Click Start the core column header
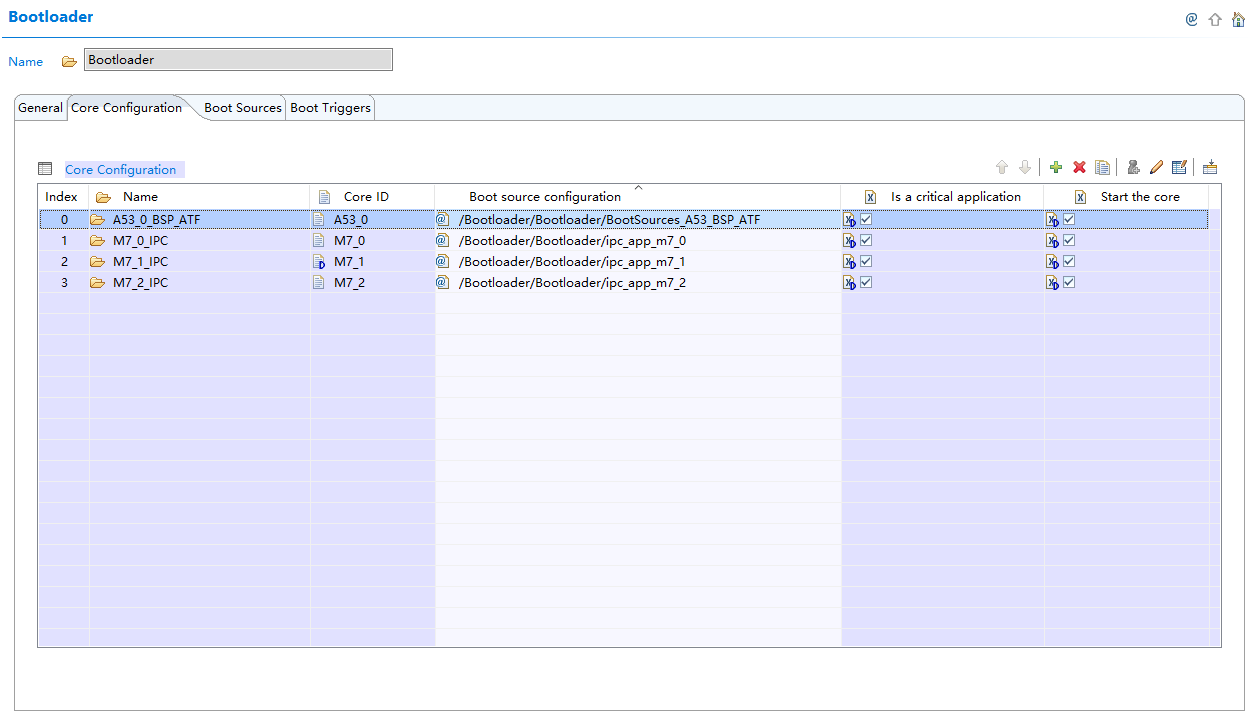The image size is (1255, 720). (x=1126, y=197)
